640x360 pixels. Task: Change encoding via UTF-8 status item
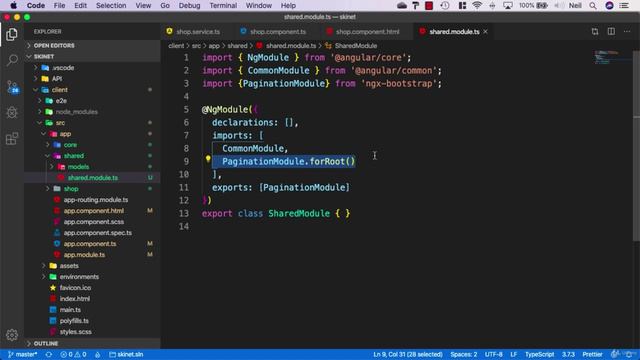click(493, 354)
